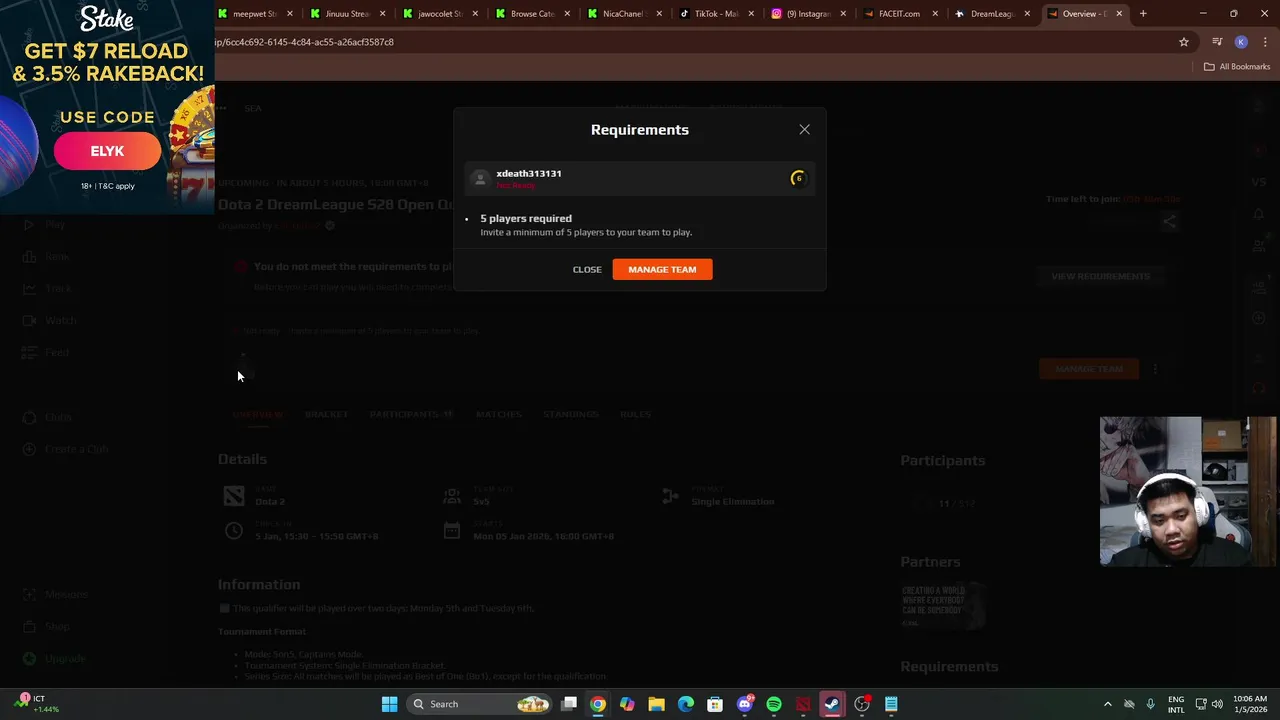Screen dimensions: 1280x720
Task: Open Steam from the taskbar
Action: tap(832, 704)
